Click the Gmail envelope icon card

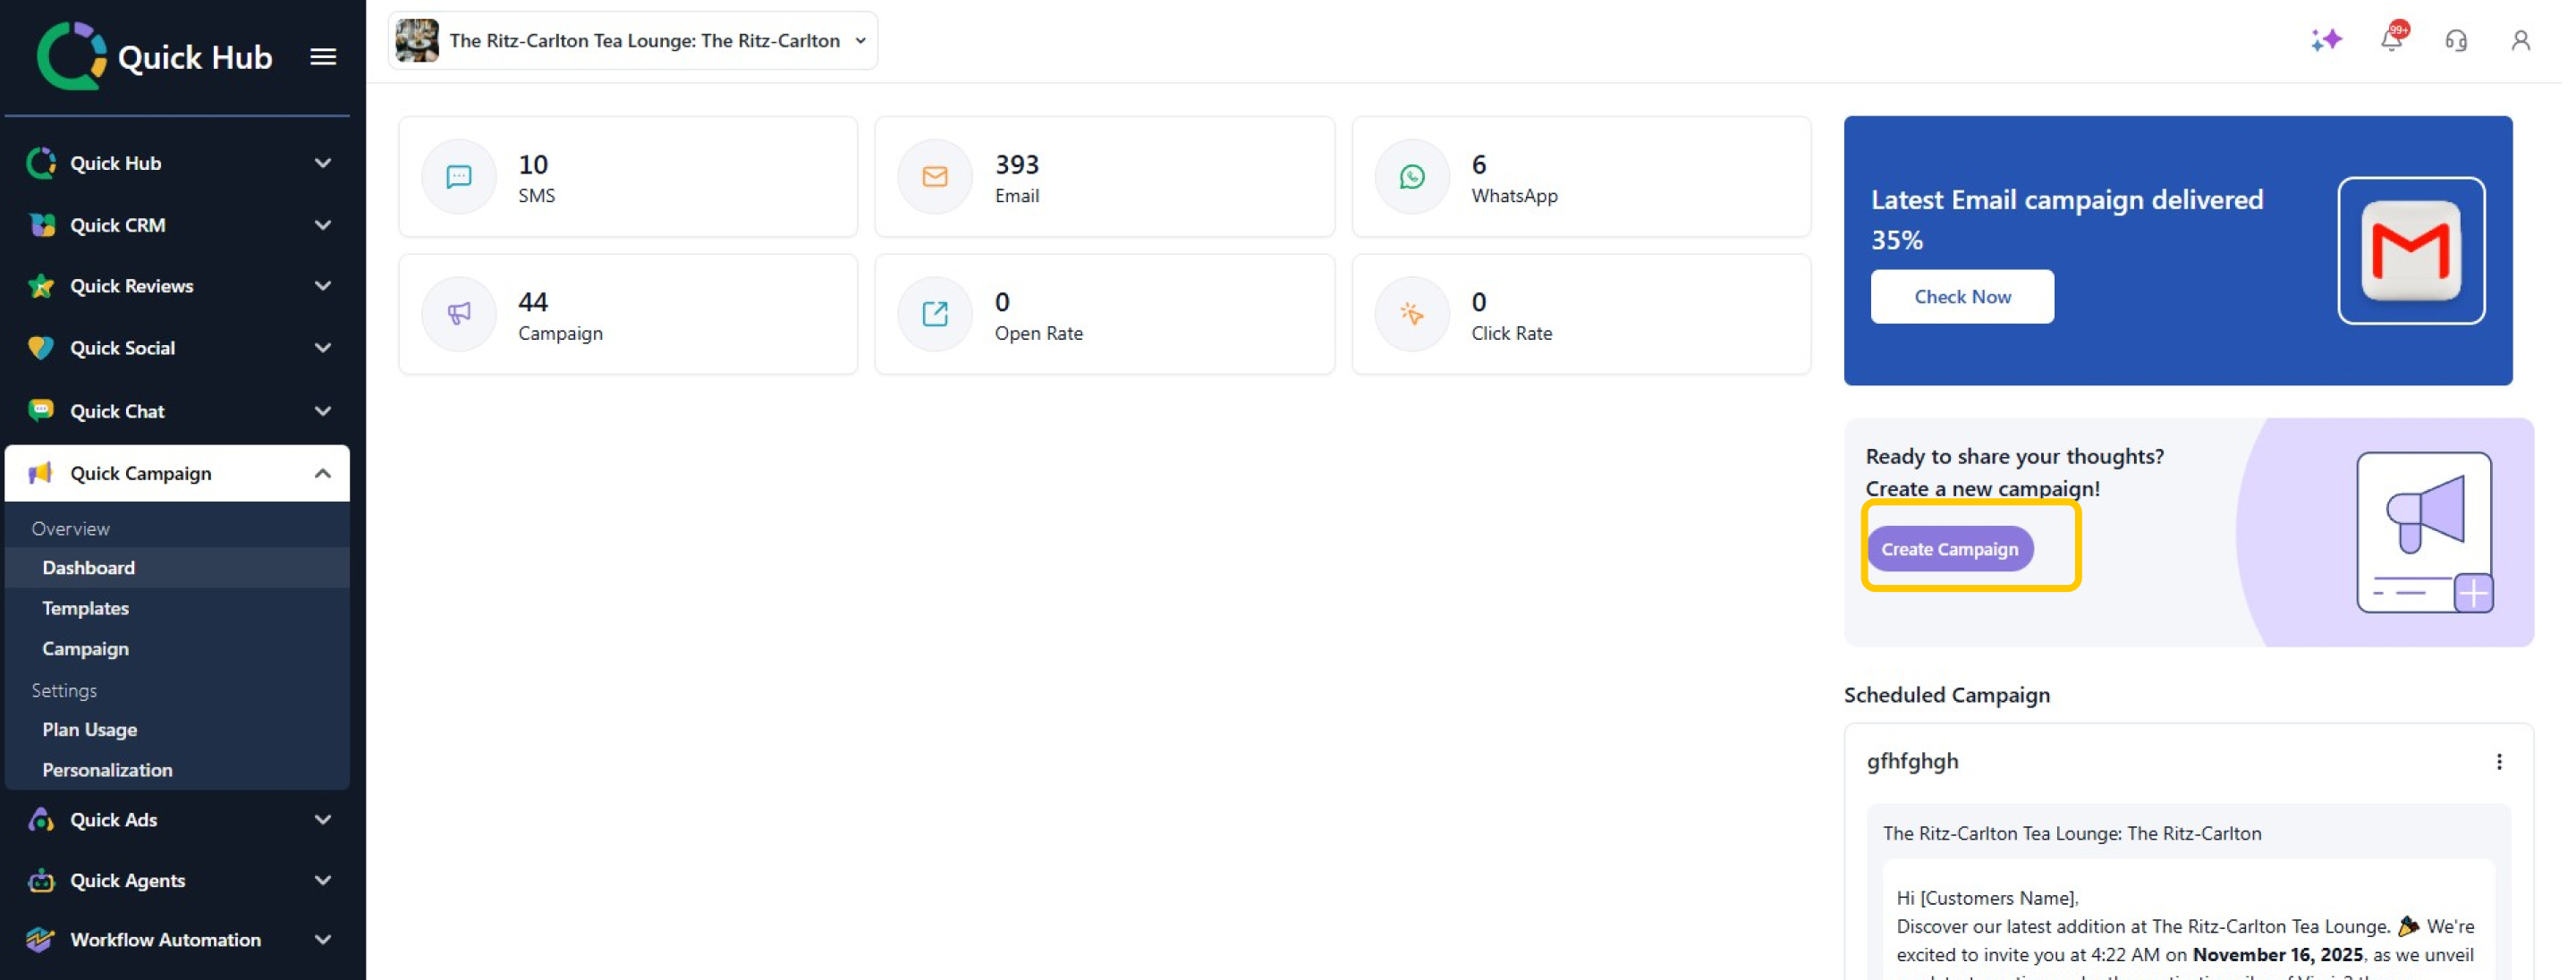pyautogui.click(x=2410, y=250)
